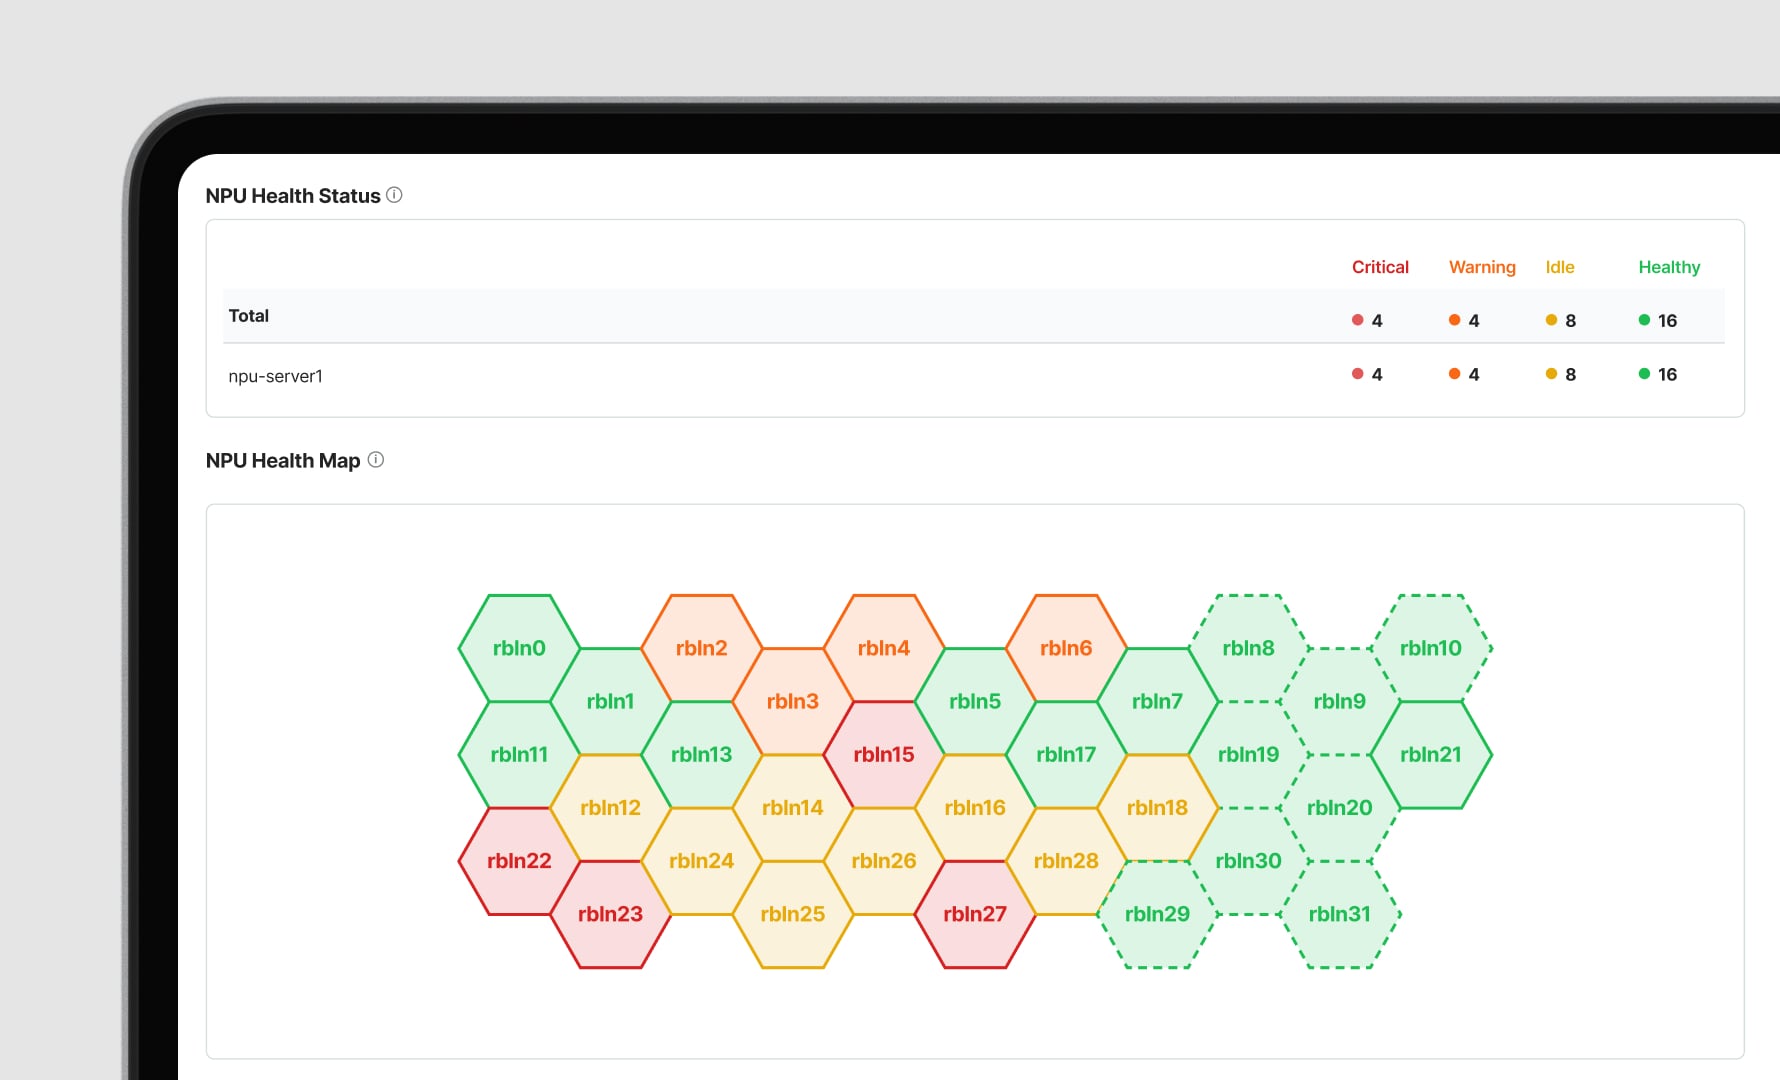
Task: Select the rbln23 hexagon
Action: point(610,913)
